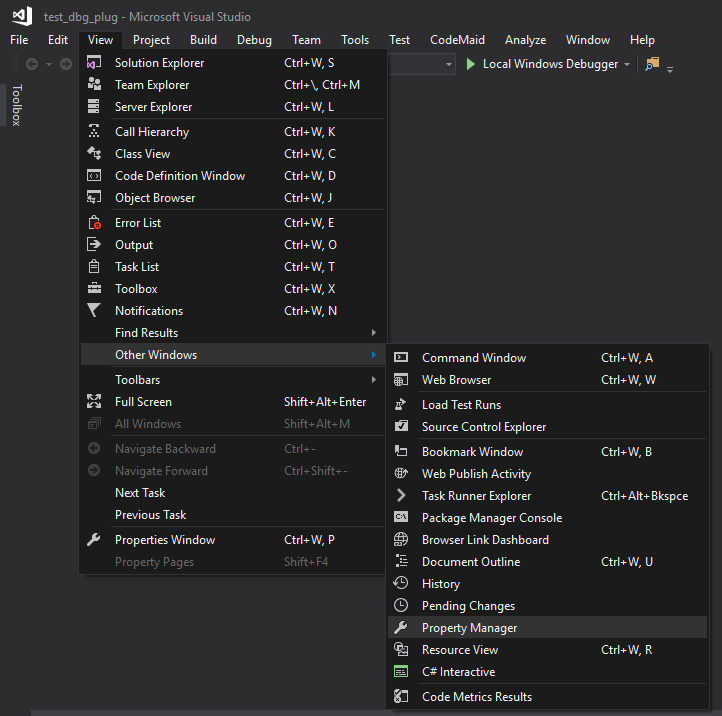This screenshot has height=716, width=722.
Task: Click the Error List icon
Action: coord(94,222)
